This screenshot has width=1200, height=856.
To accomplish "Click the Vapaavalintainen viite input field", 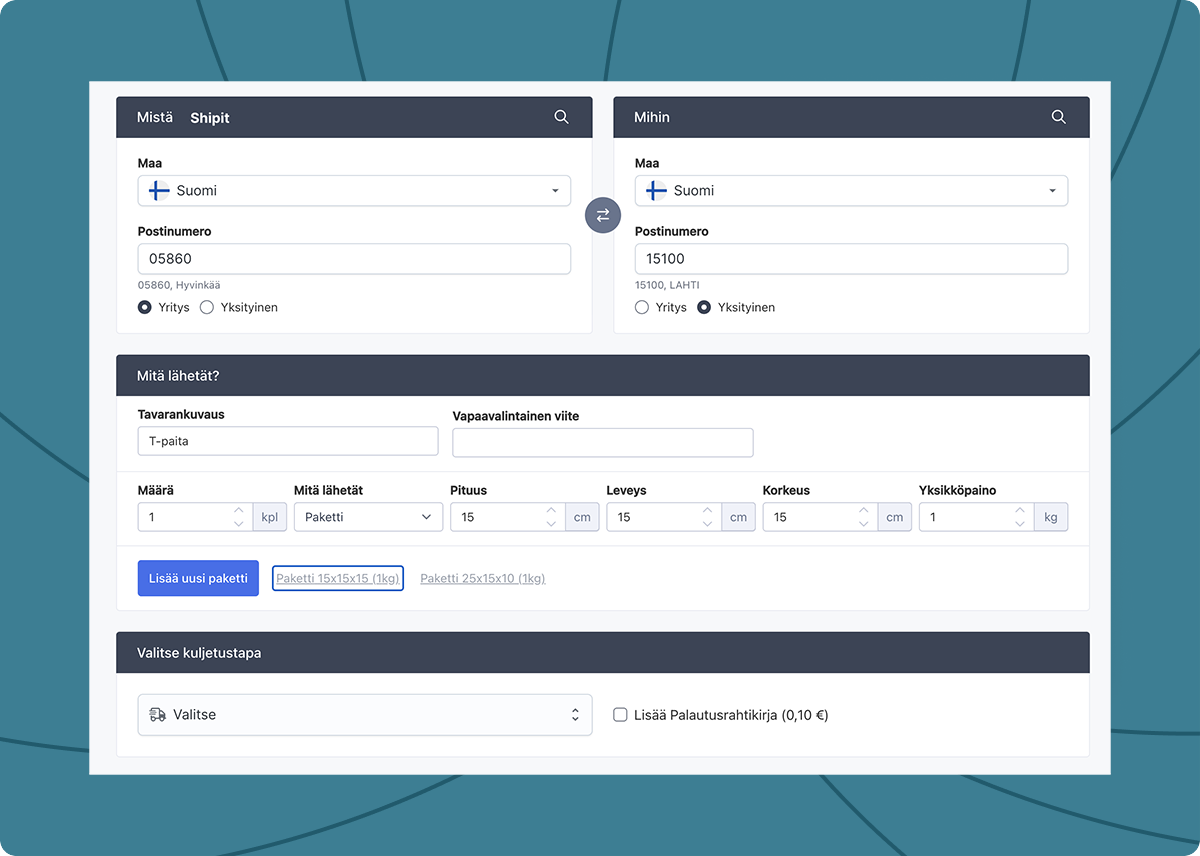I will (602, 442).
